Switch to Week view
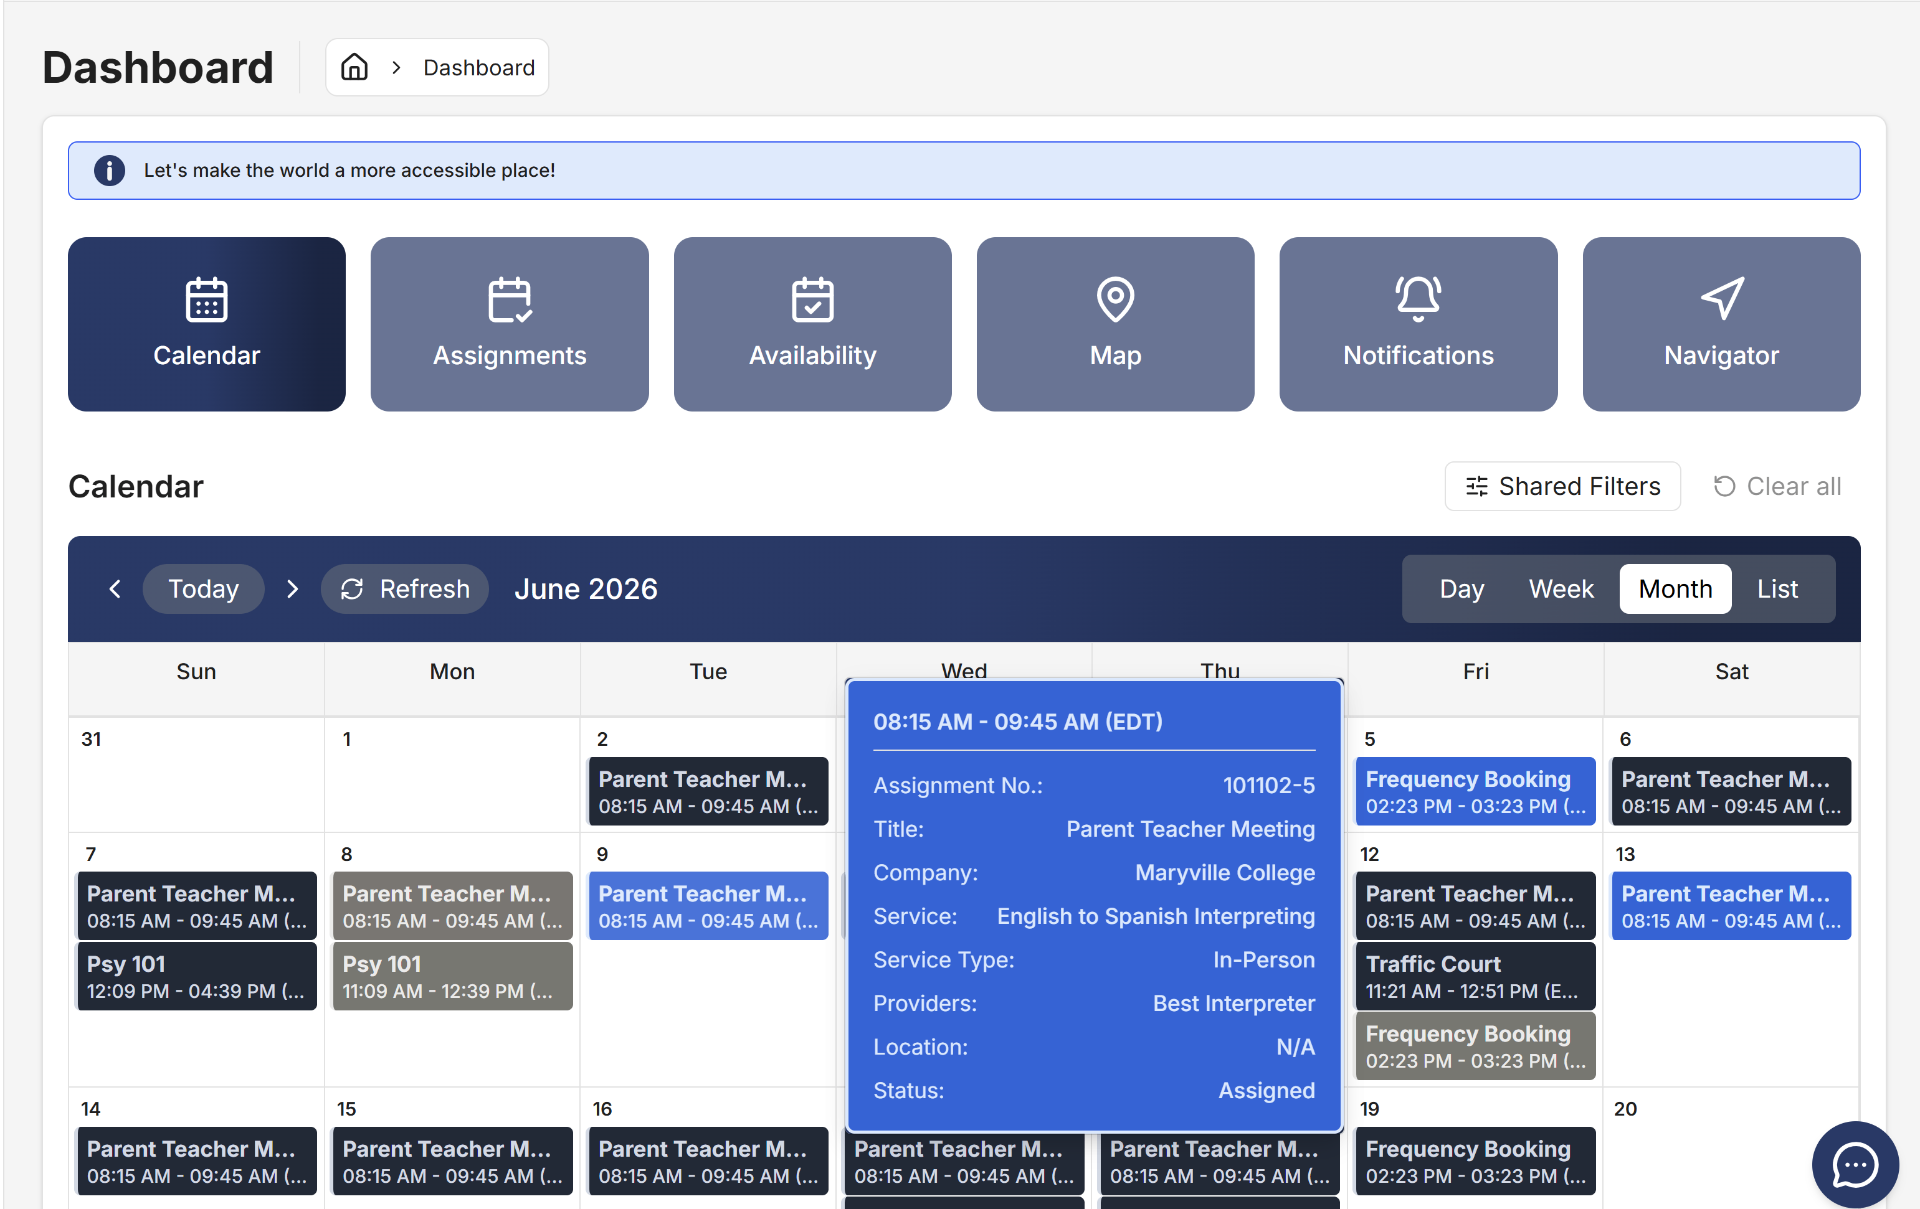1920x1209 pixels. 1561,589
